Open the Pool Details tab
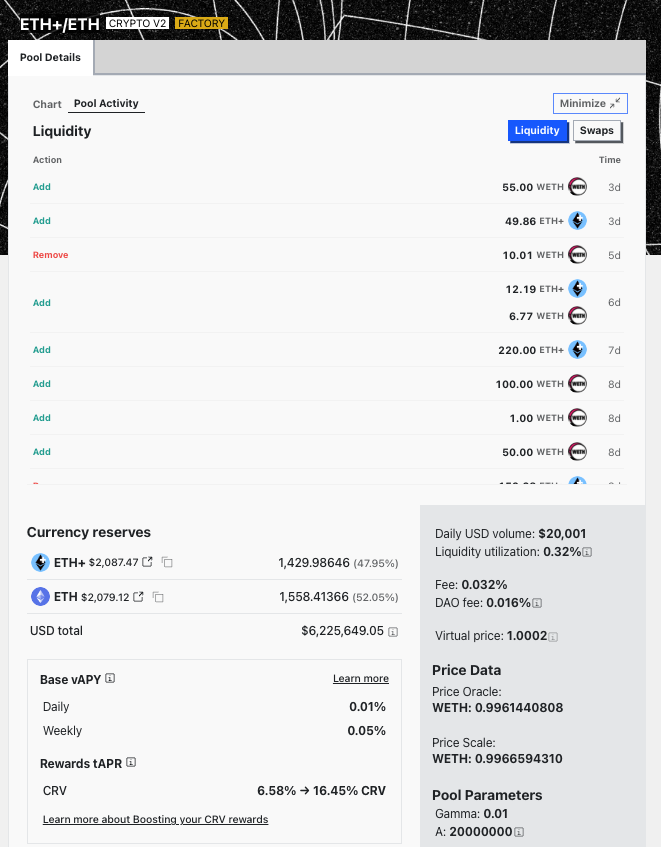 50,57
